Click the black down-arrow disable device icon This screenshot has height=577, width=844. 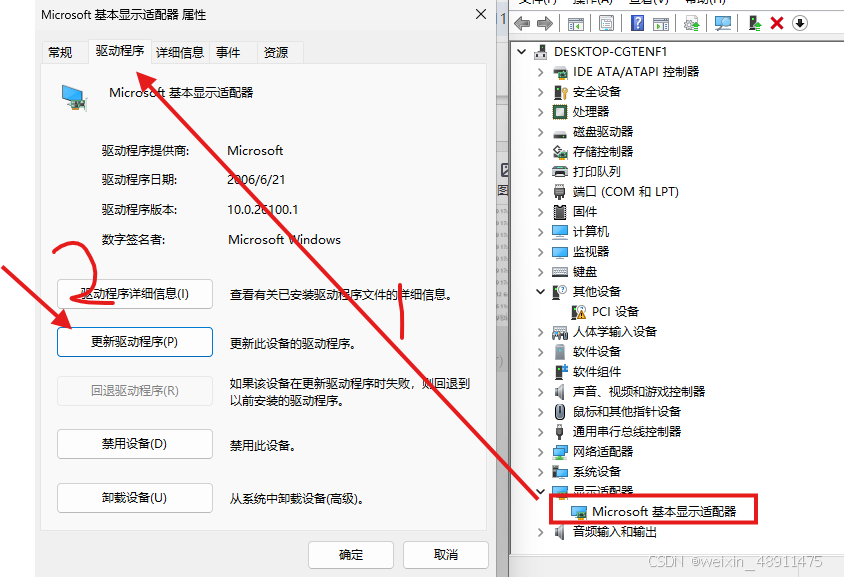pyautogui.click(x=800, y=23)
